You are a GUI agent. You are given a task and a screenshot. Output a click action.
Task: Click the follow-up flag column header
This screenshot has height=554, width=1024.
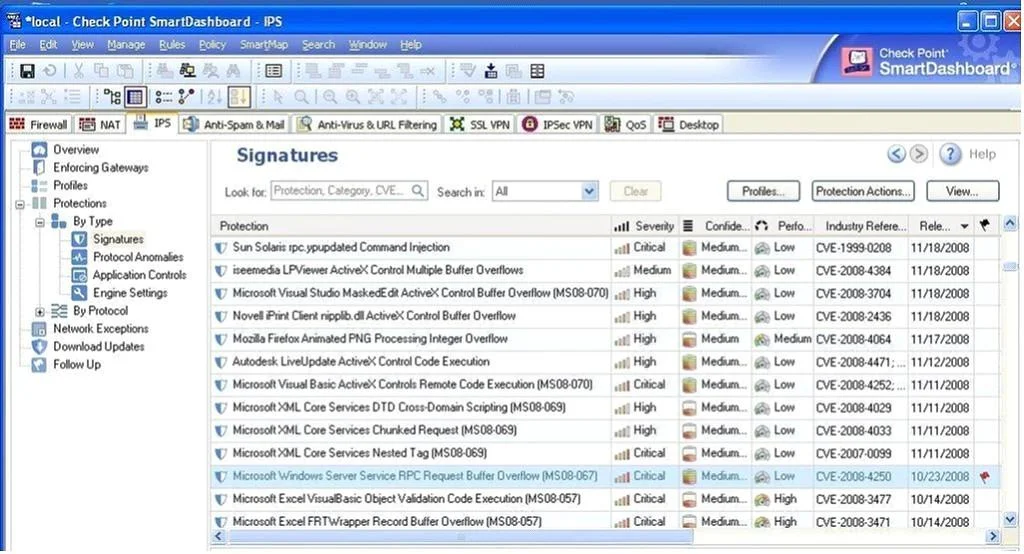[985, 225]
